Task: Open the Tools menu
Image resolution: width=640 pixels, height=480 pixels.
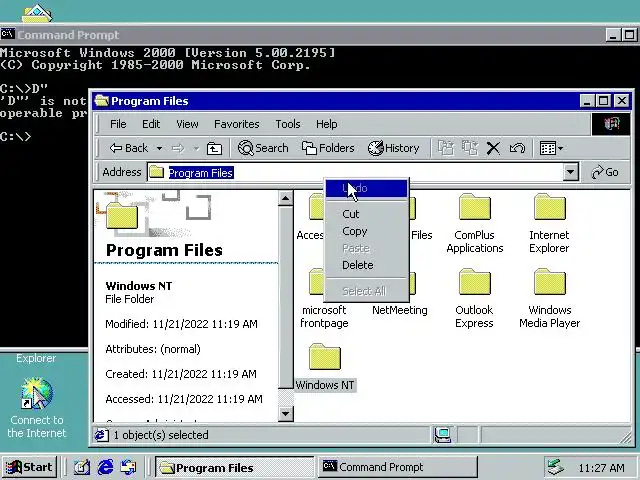Action: [288, 124]
